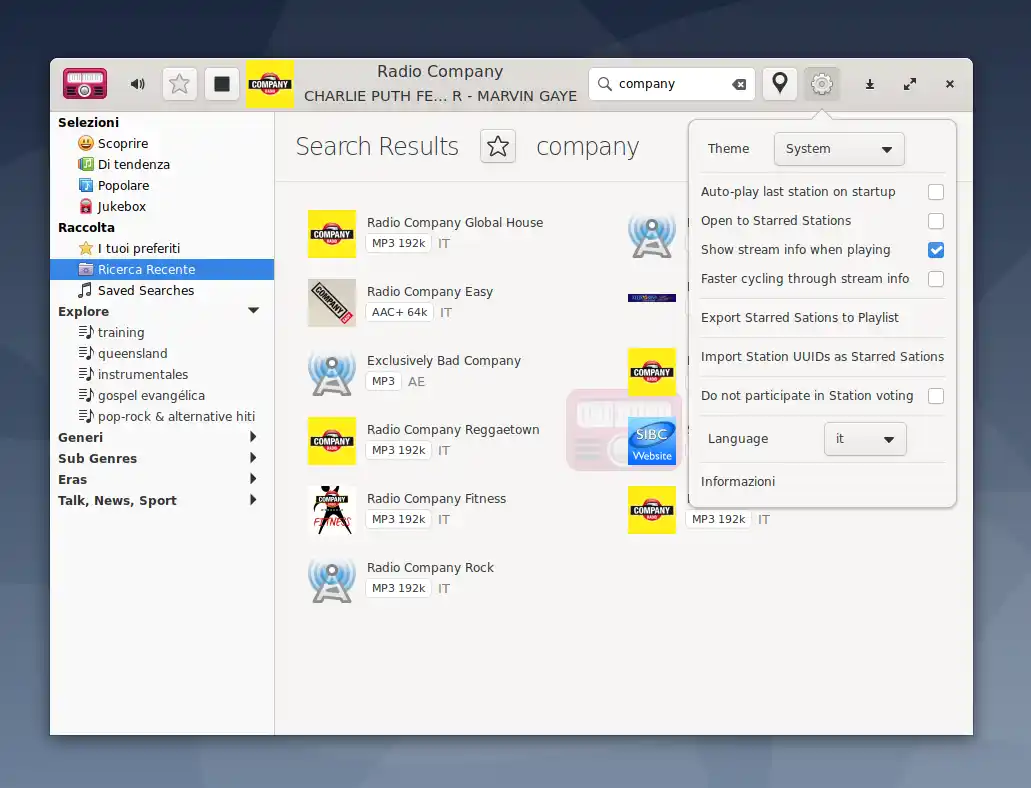This screenshot has width=1031, height=788.
Task: Collapse the Explore section
Action: (x=253, y=310)
